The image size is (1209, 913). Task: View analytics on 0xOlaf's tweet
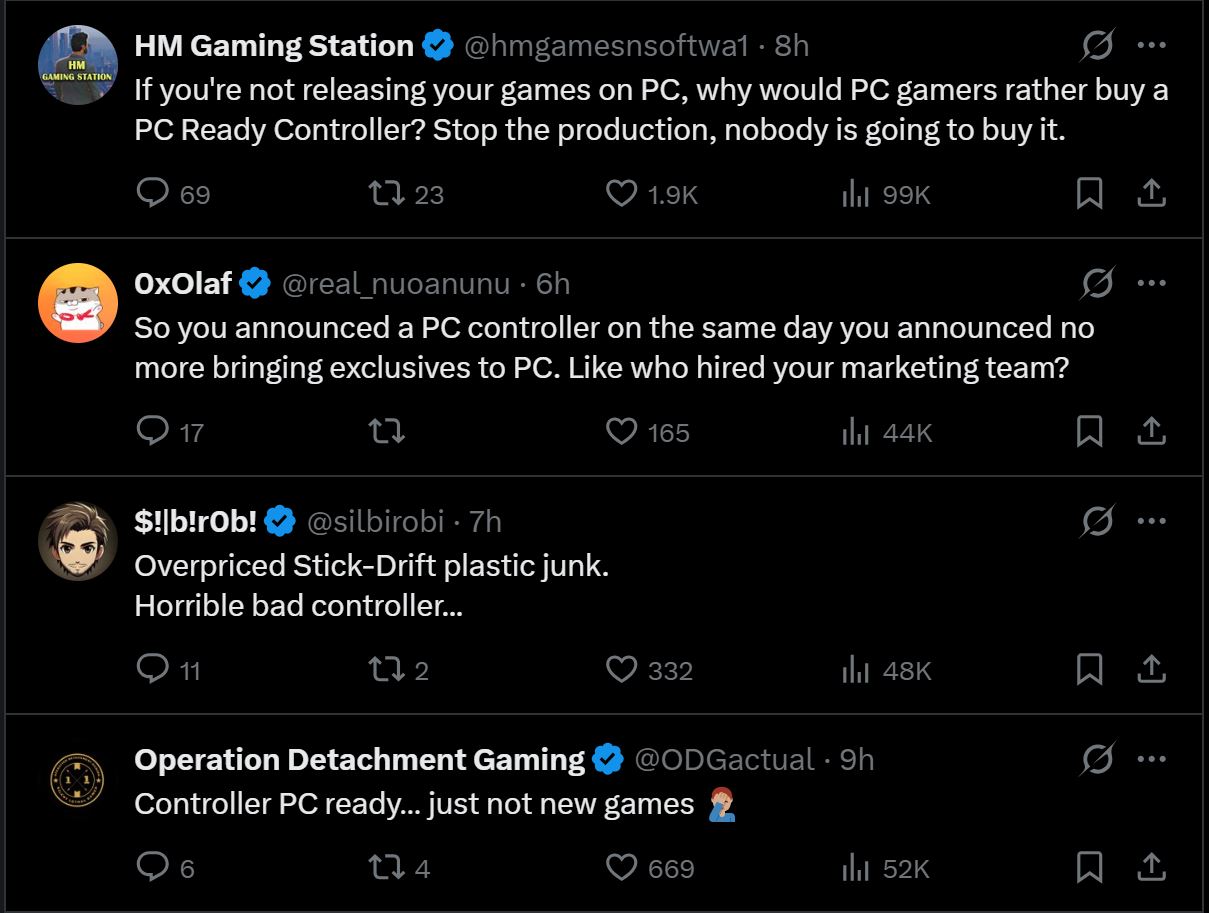click(x=857, y=432)
